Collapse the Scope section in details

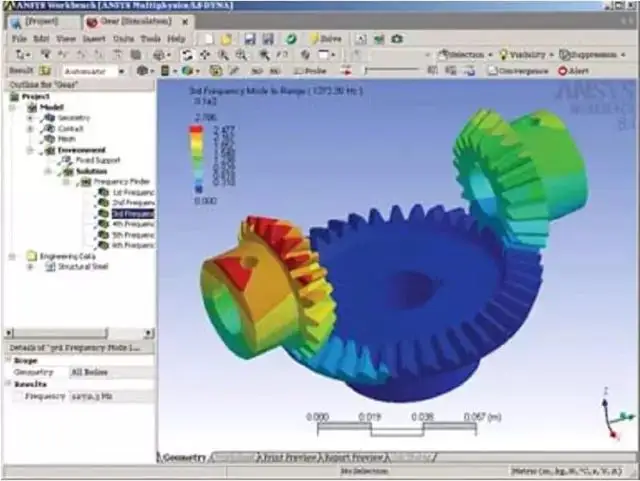click(x=8, y=360)
